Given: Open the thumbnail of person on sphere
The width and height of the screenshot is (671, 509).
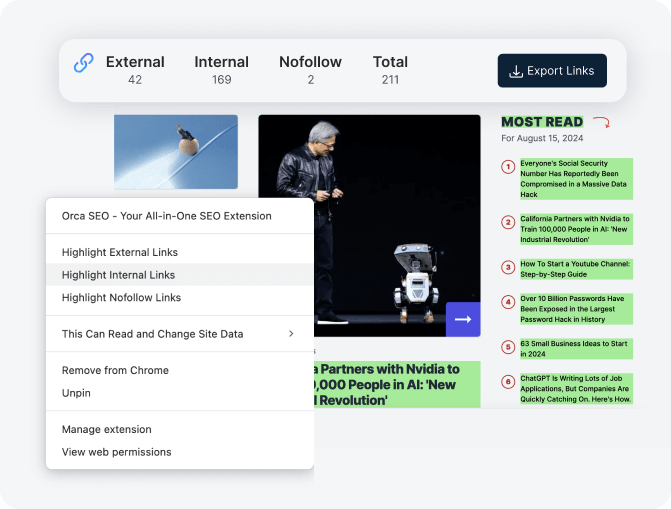Looking at the screenshot, I should [176, 152].
